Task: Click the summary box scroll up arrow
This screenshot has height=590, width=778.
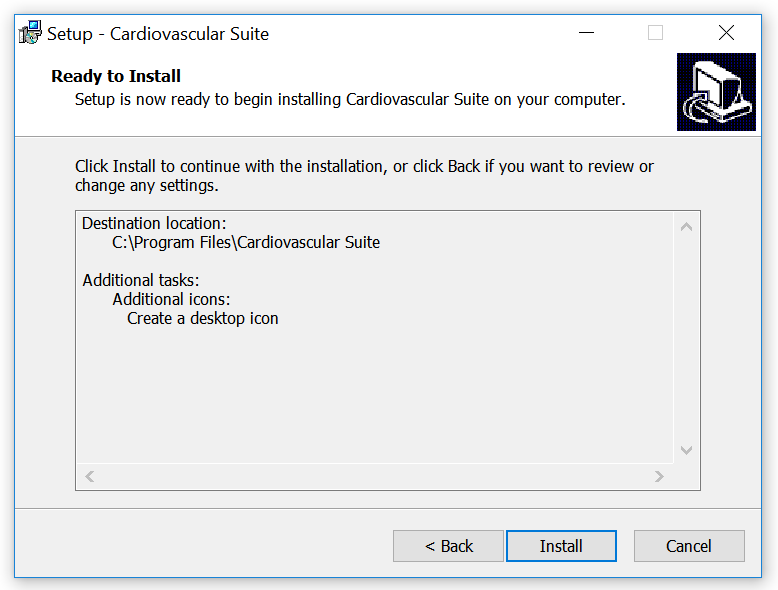Action: click(x=687, y=227)
